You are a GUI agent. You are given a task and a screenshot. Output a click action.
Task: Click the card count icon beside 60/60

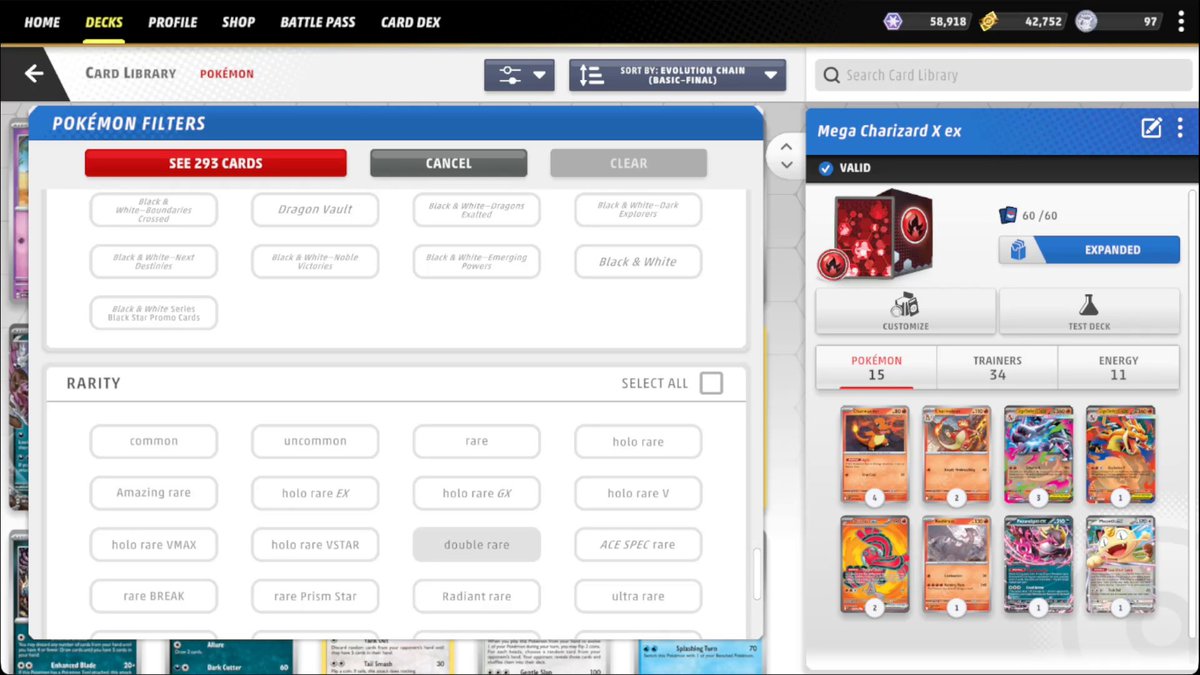1008,215
